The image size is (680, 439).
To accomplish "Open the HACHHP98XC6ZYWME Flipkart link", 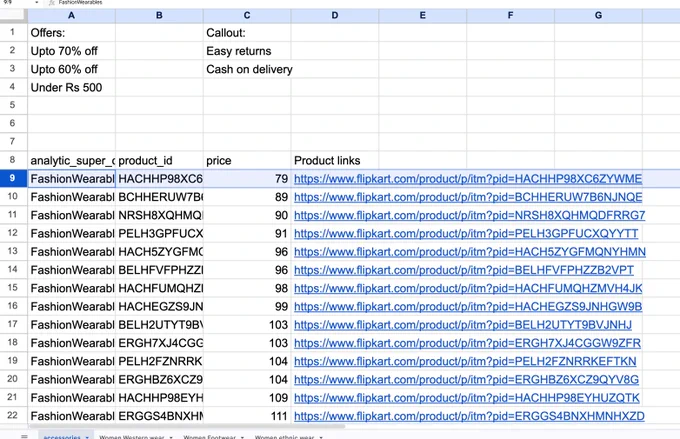I will click(468, 179).
